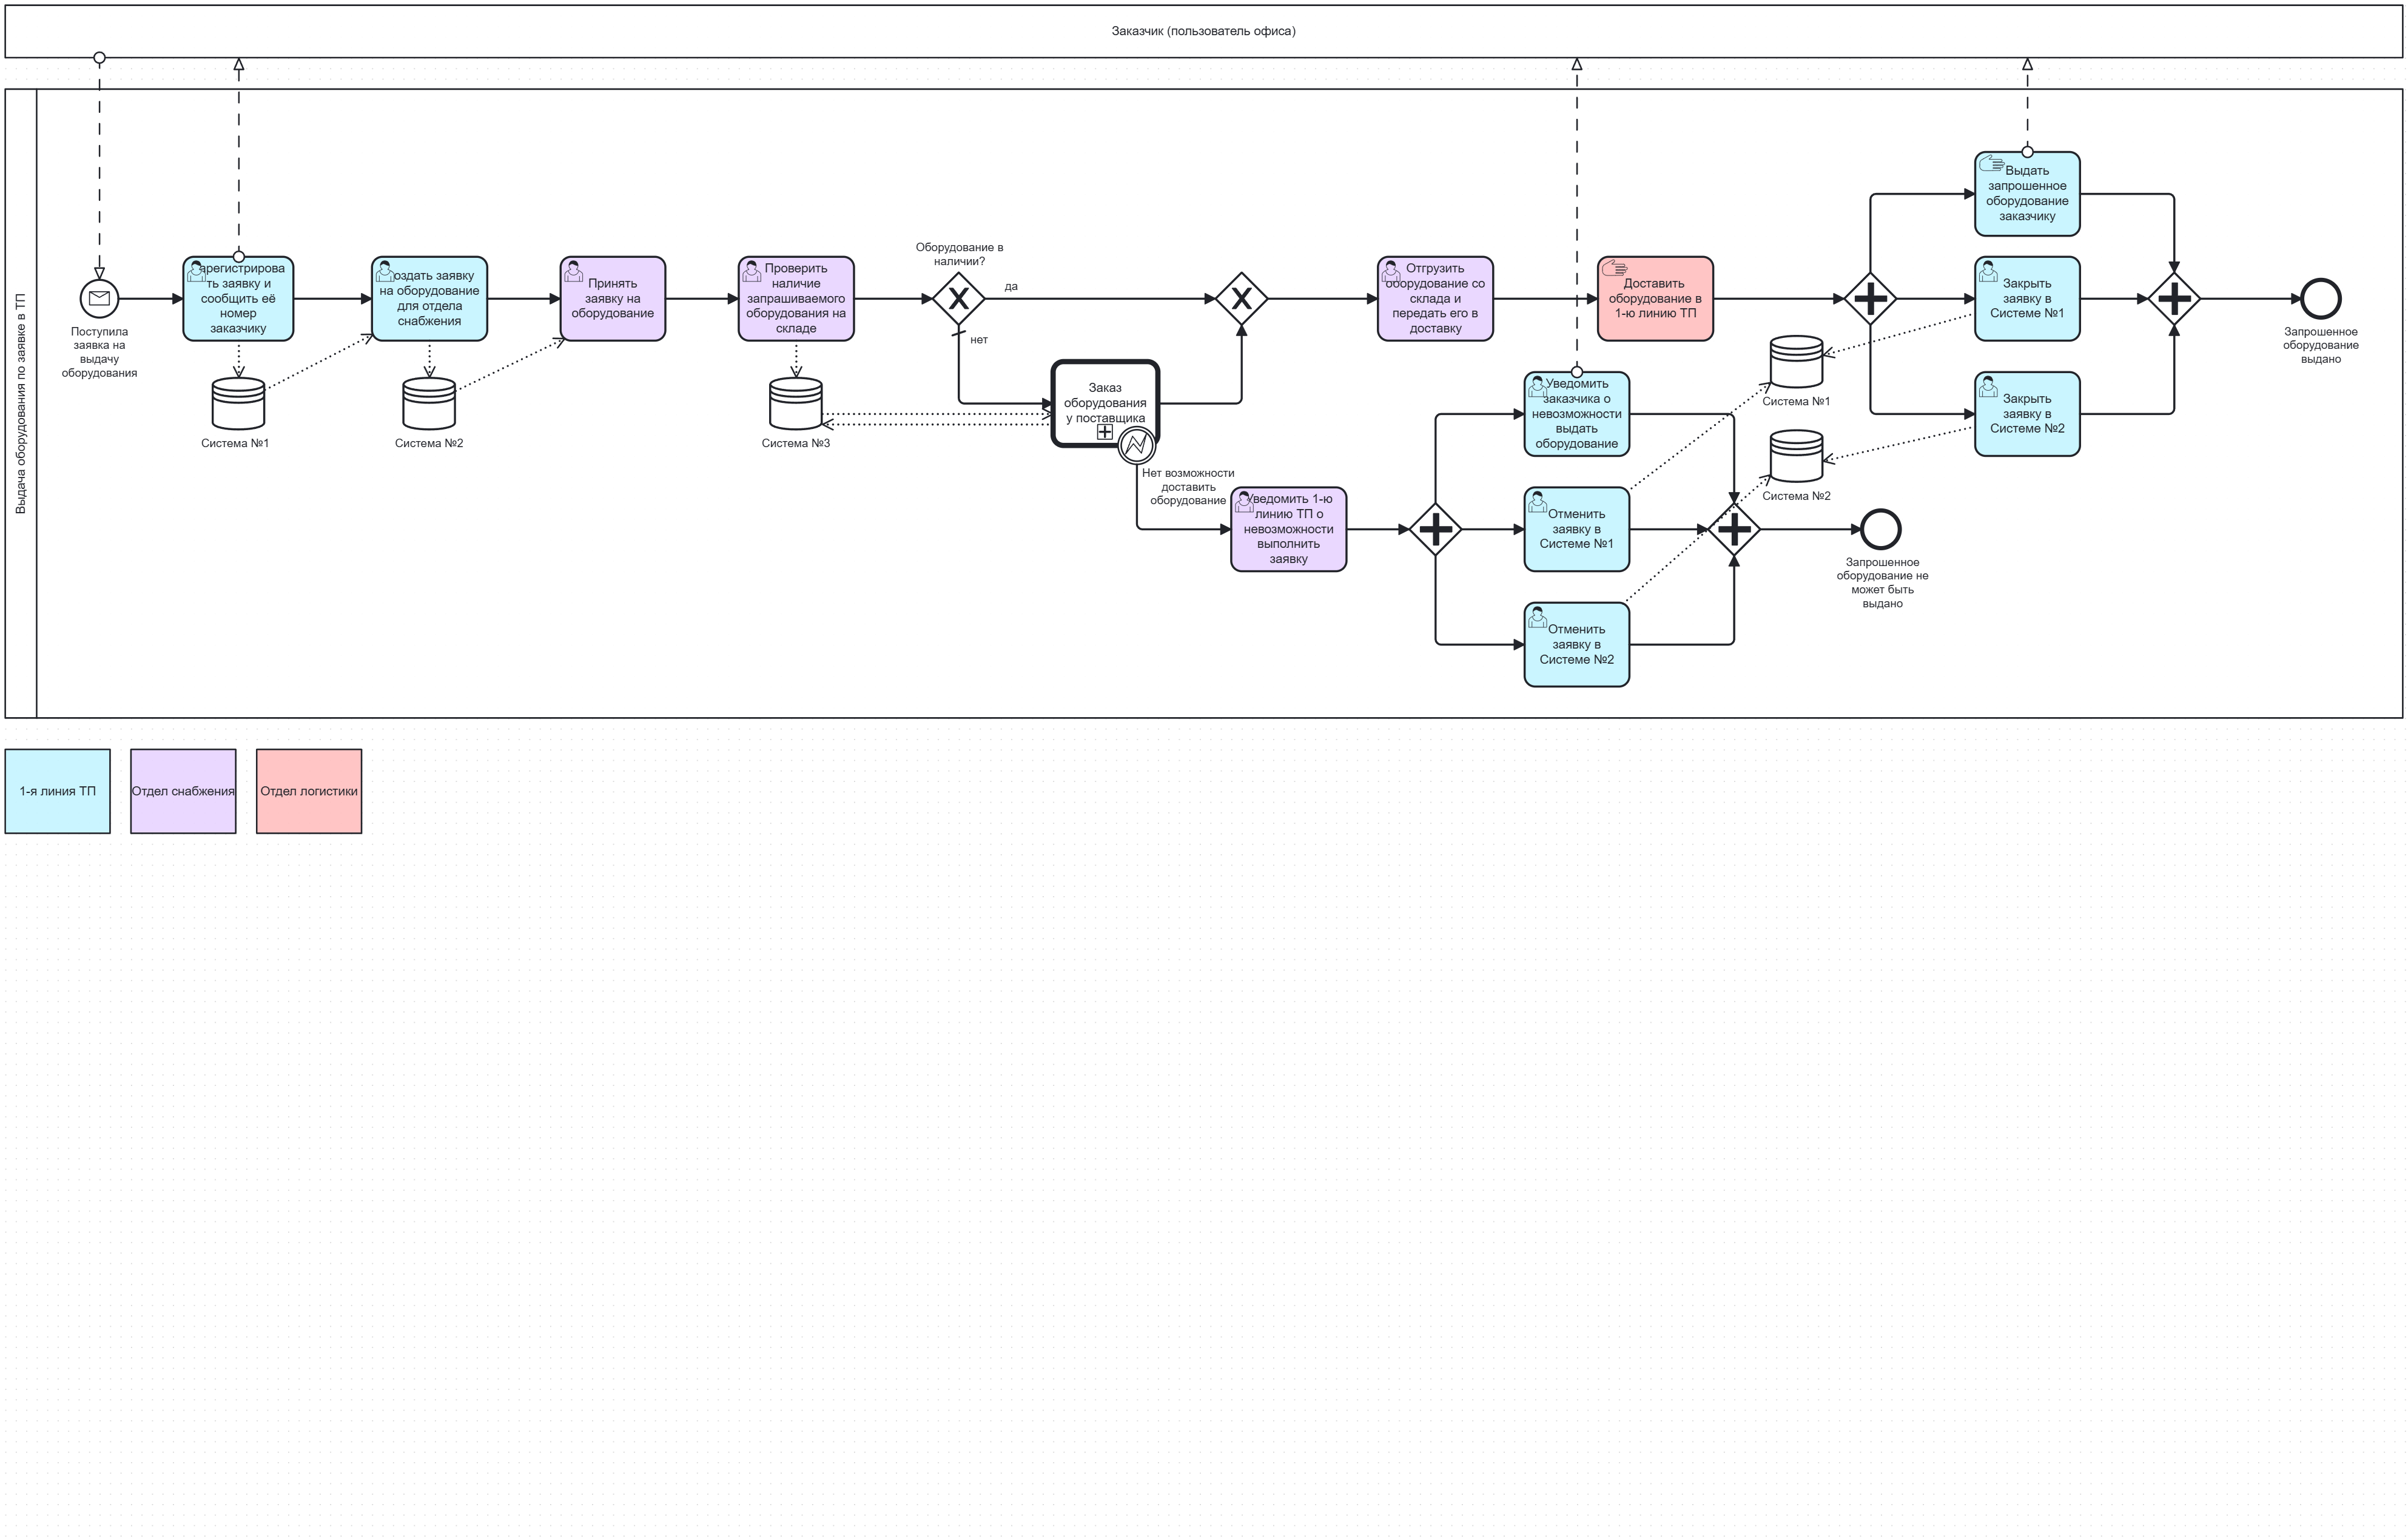Click the 'не может быть выдано' end event
Viewport: 2408px width, 1538px height.
(x=1880, y=529)
